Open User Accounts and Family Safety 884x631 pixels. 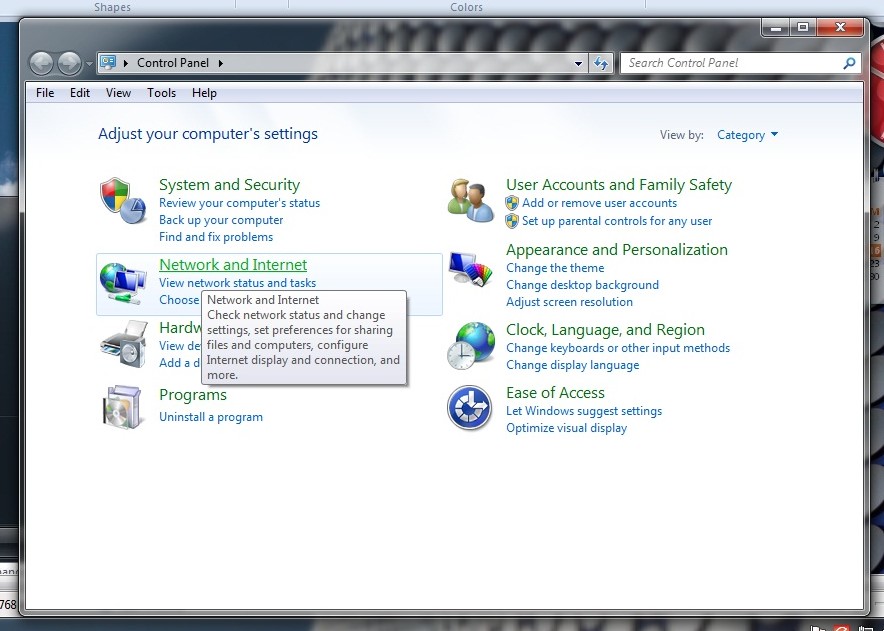619,185
